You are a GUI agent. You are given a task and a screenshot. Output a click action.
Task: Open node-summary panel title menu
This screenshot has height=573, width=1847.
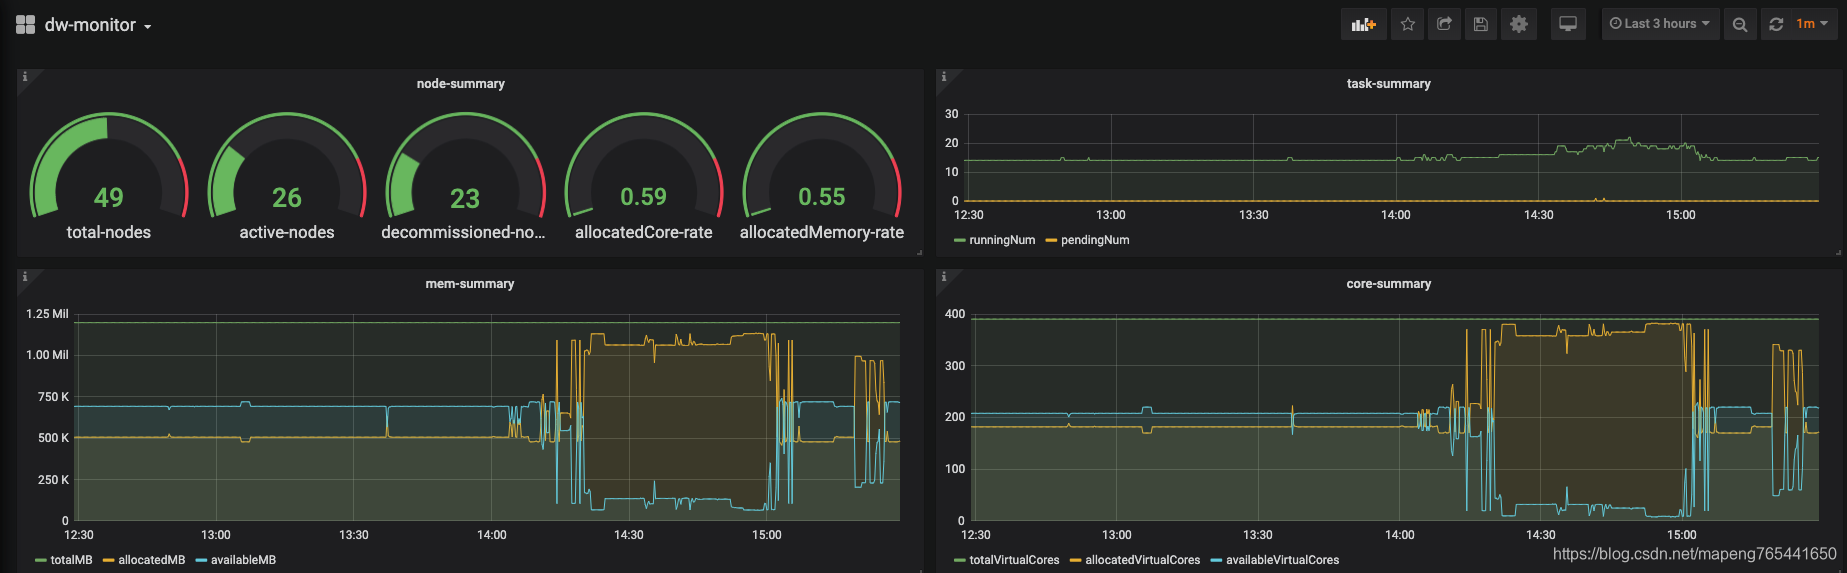point(460,84)
